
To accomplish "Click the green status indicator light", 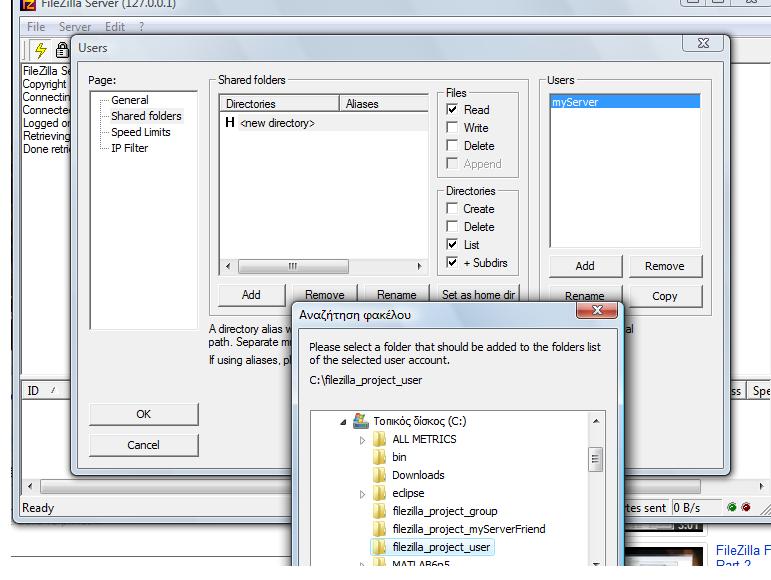I will (x=731, y=507).
